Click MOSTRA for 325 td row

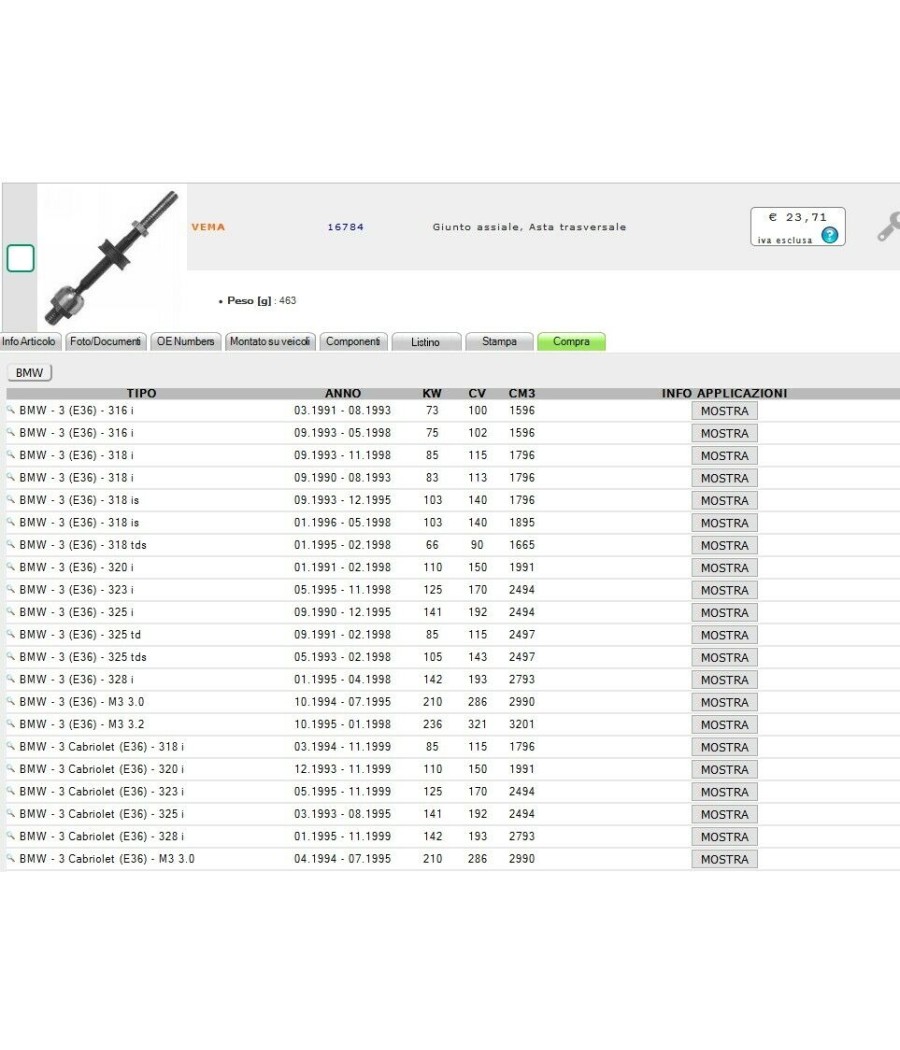[725, 635]
